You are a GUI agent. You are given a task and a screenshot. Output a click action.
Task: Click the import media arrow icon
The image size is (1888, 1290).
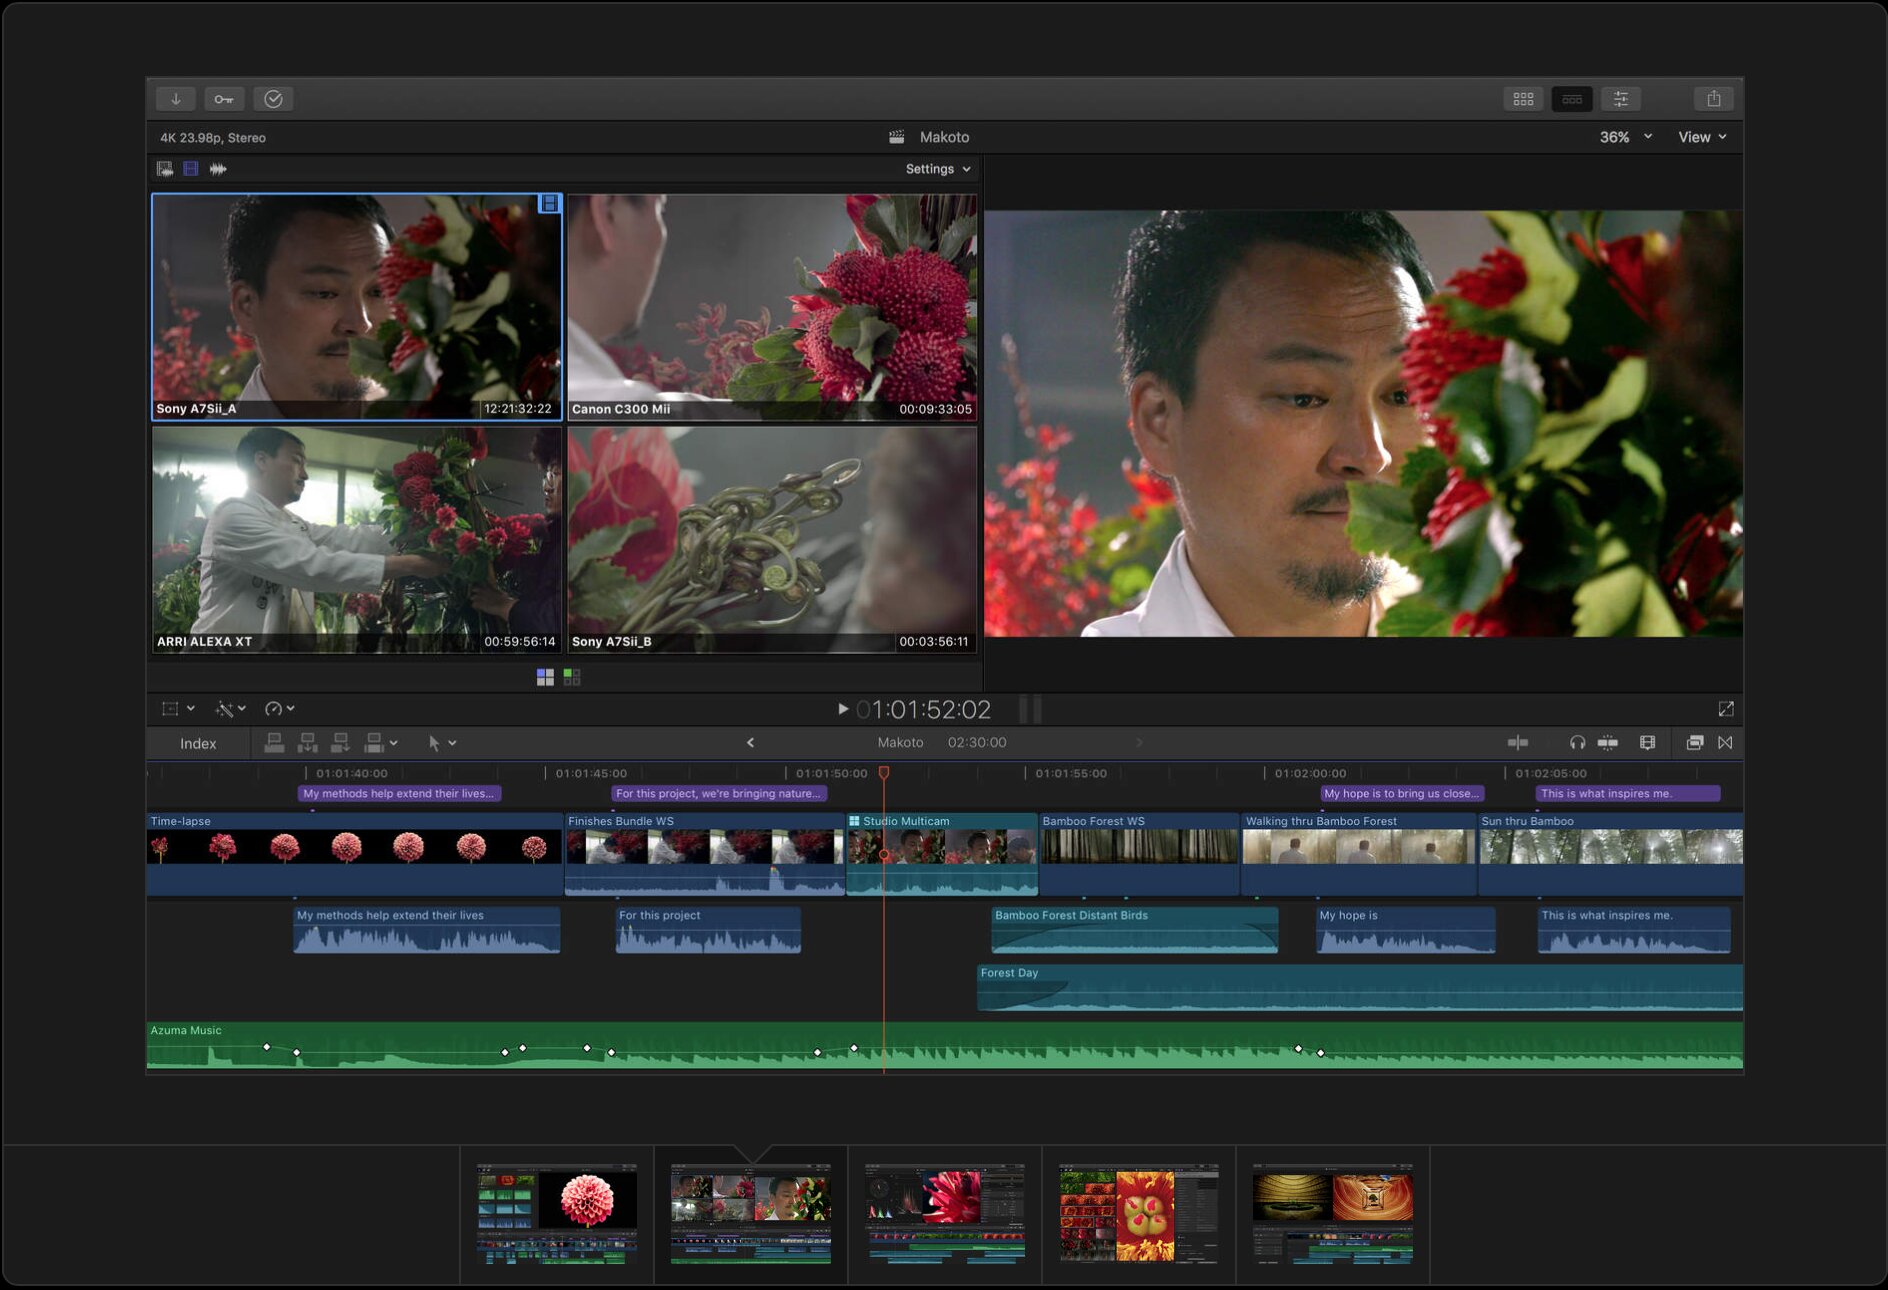point(176,99)
